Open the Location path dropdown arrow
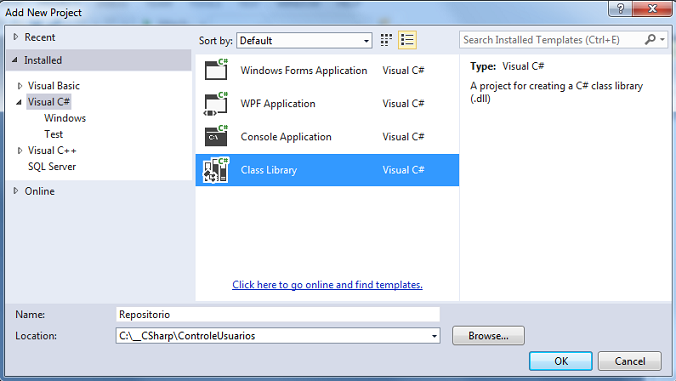The width and height of the screenshot is (676, 381). [434, 336]
